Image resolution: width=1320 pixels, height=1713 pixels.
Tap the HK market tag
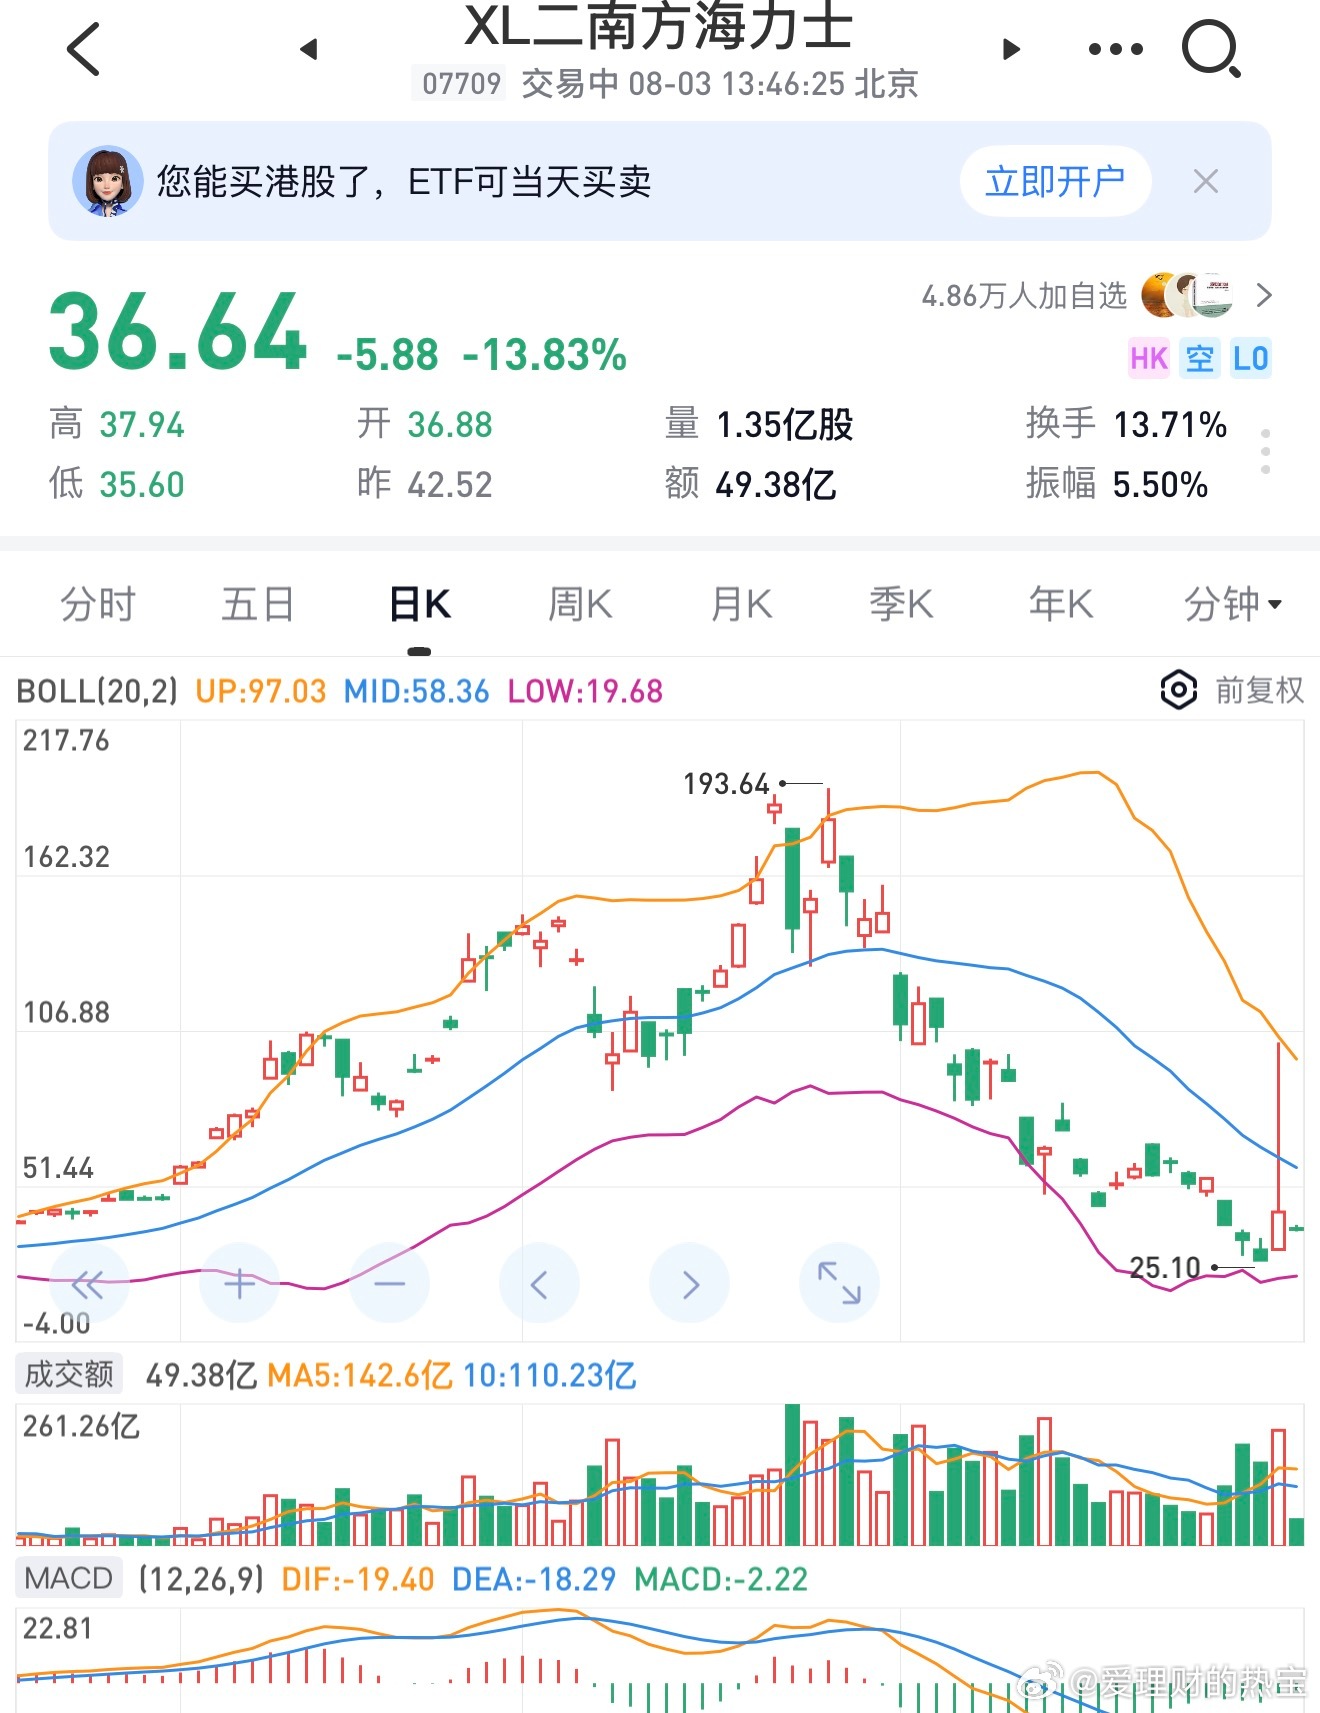[x=1149, y=358]
